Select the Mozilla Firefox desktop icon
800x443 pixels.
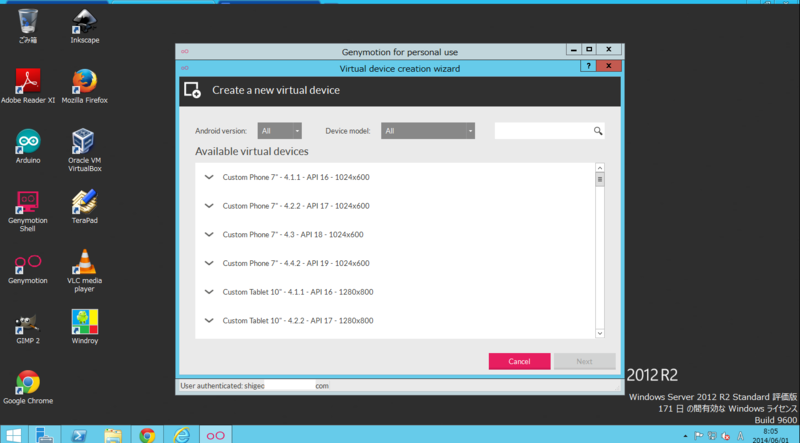click(85, 86)
